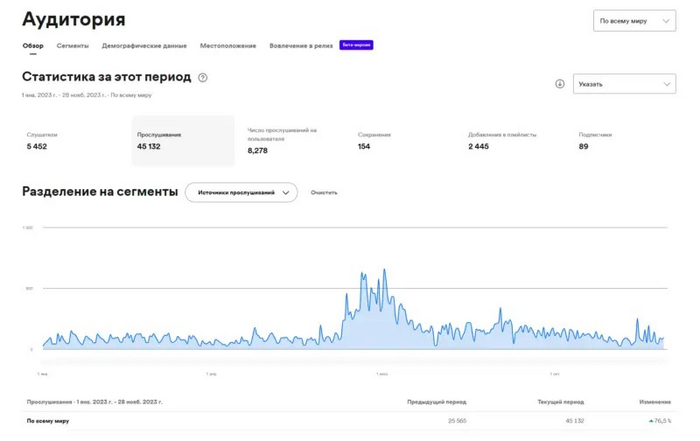
Task: Click the green change arrow by 76,5 %
Action: [650, 421]
